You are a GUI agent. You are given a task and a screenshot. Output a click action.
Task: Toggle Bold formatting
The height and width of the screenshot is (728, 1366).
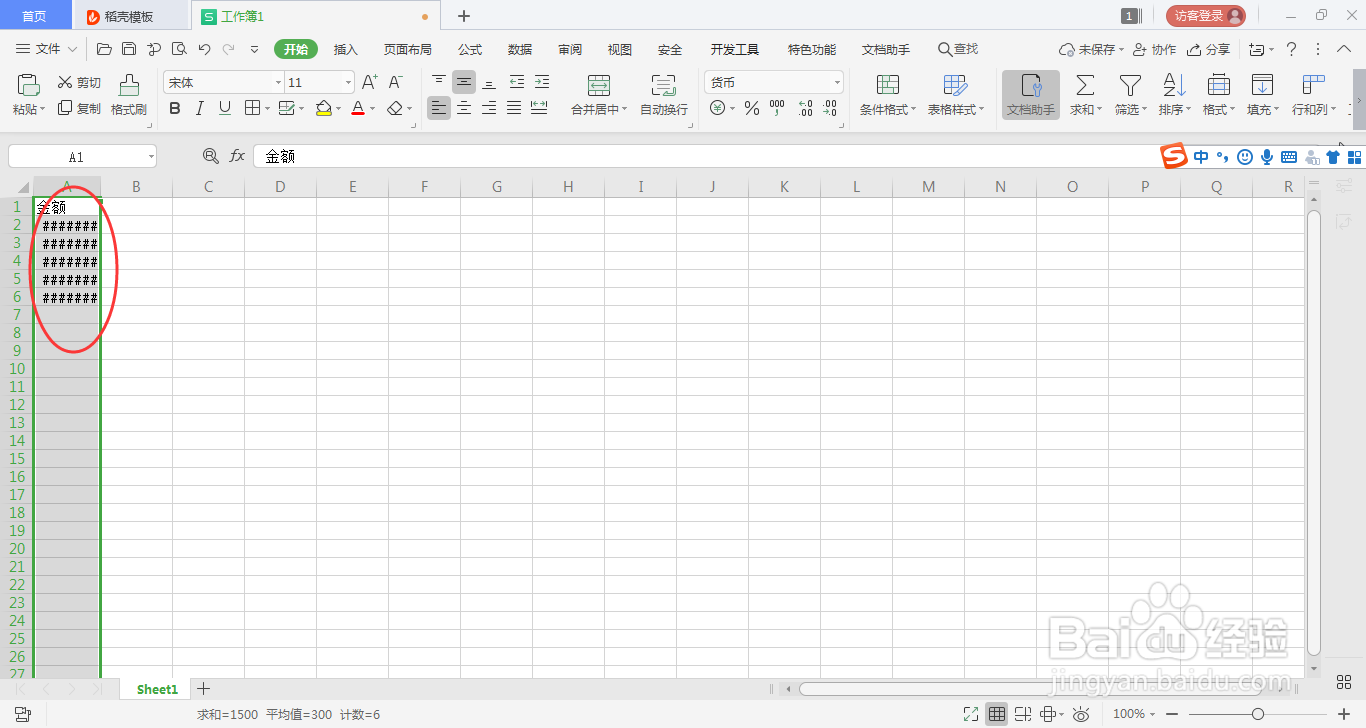[175, 108]
